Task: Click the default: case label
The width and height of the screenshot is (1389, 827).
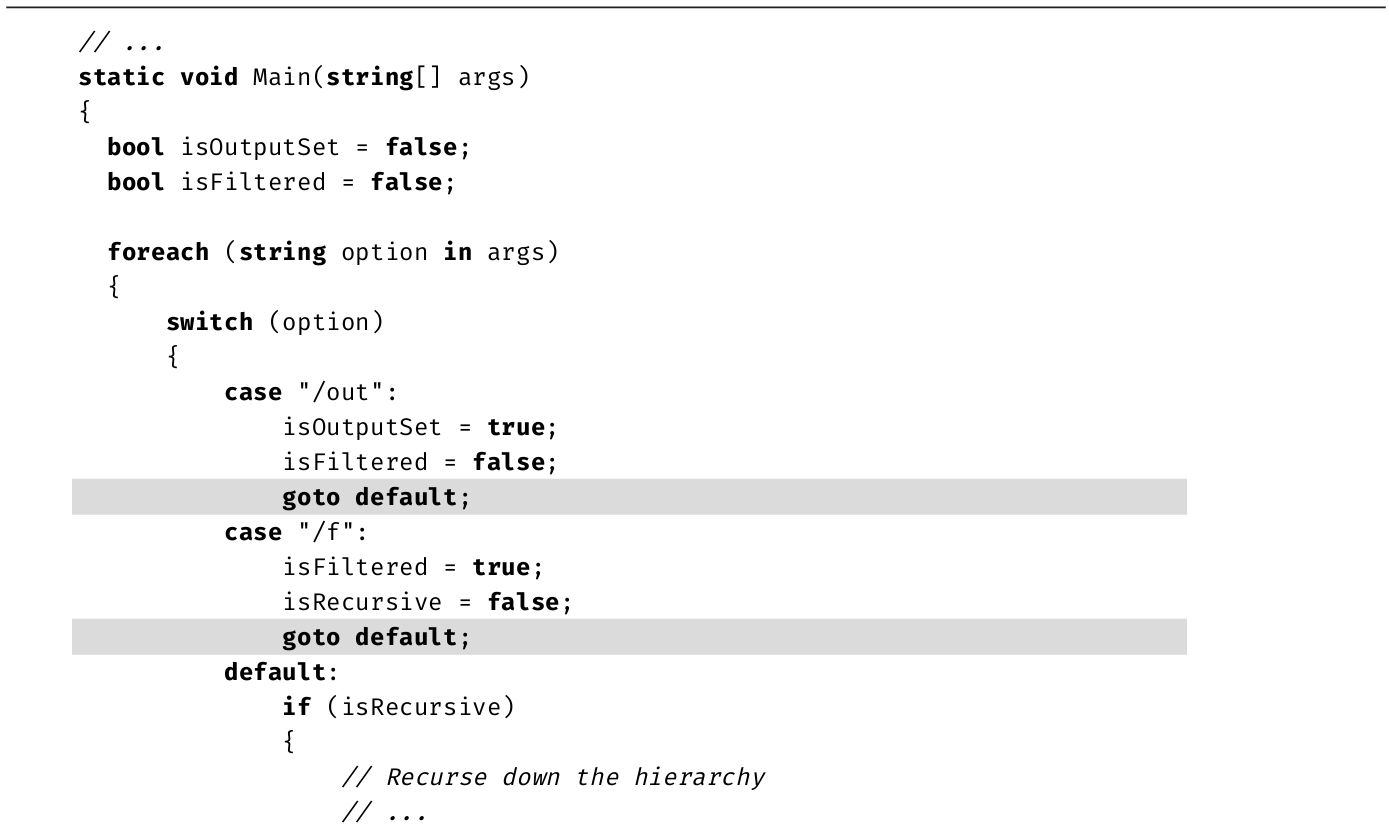Action: click(280, 672)
